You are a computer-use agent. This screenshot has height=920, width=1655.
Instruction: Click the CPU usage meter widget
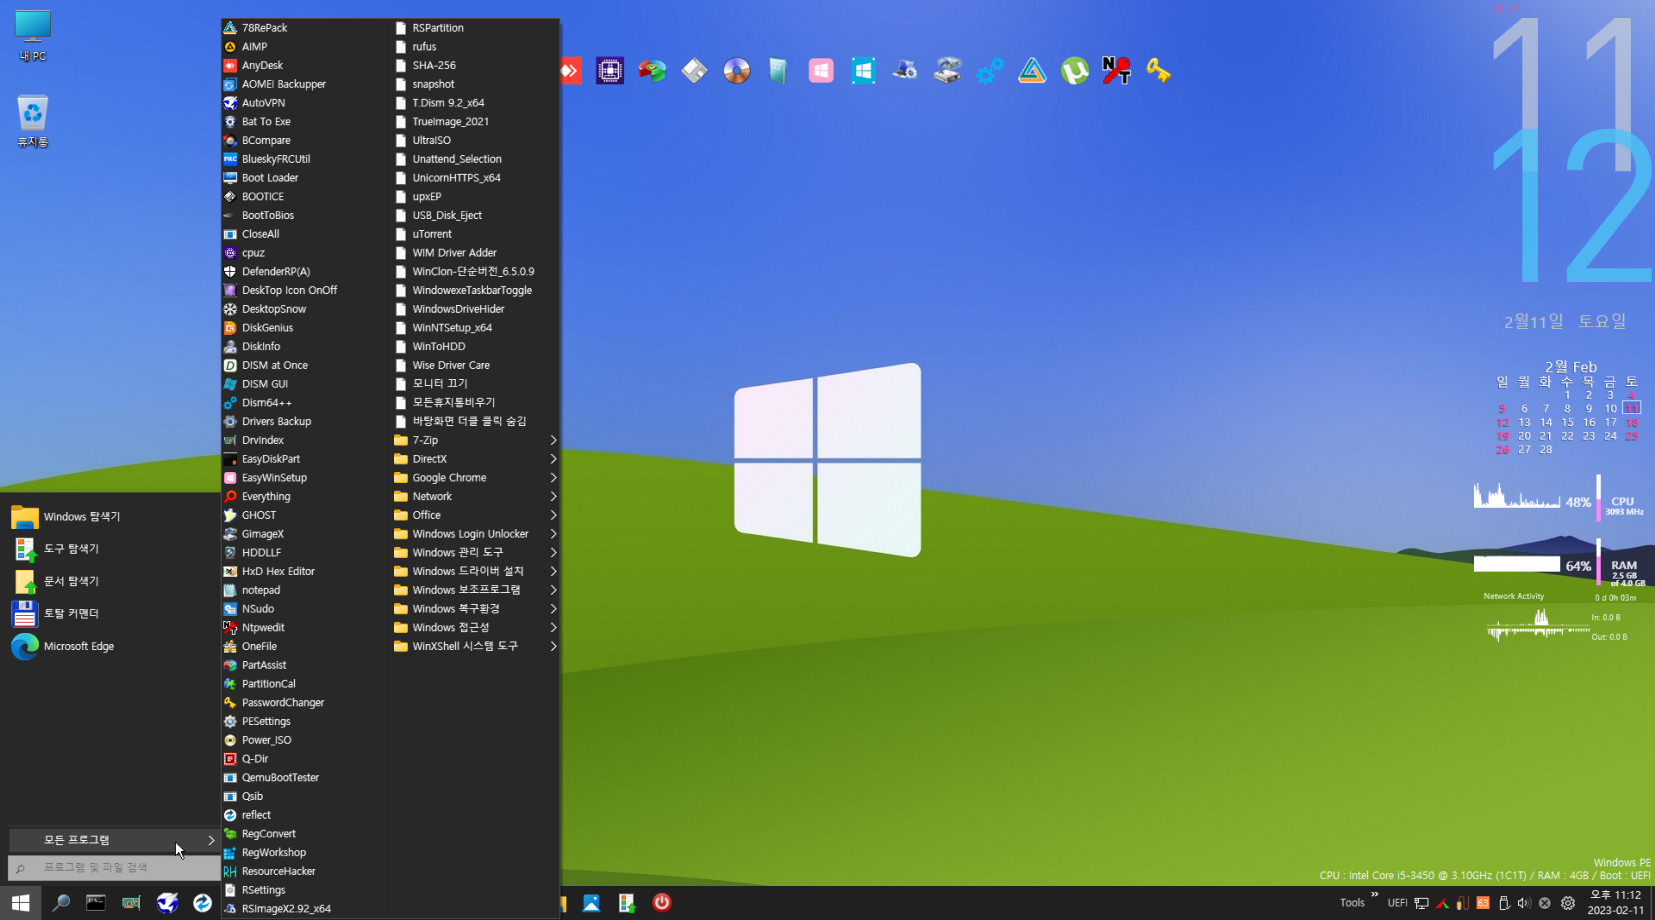click(x=1558, y=497)
